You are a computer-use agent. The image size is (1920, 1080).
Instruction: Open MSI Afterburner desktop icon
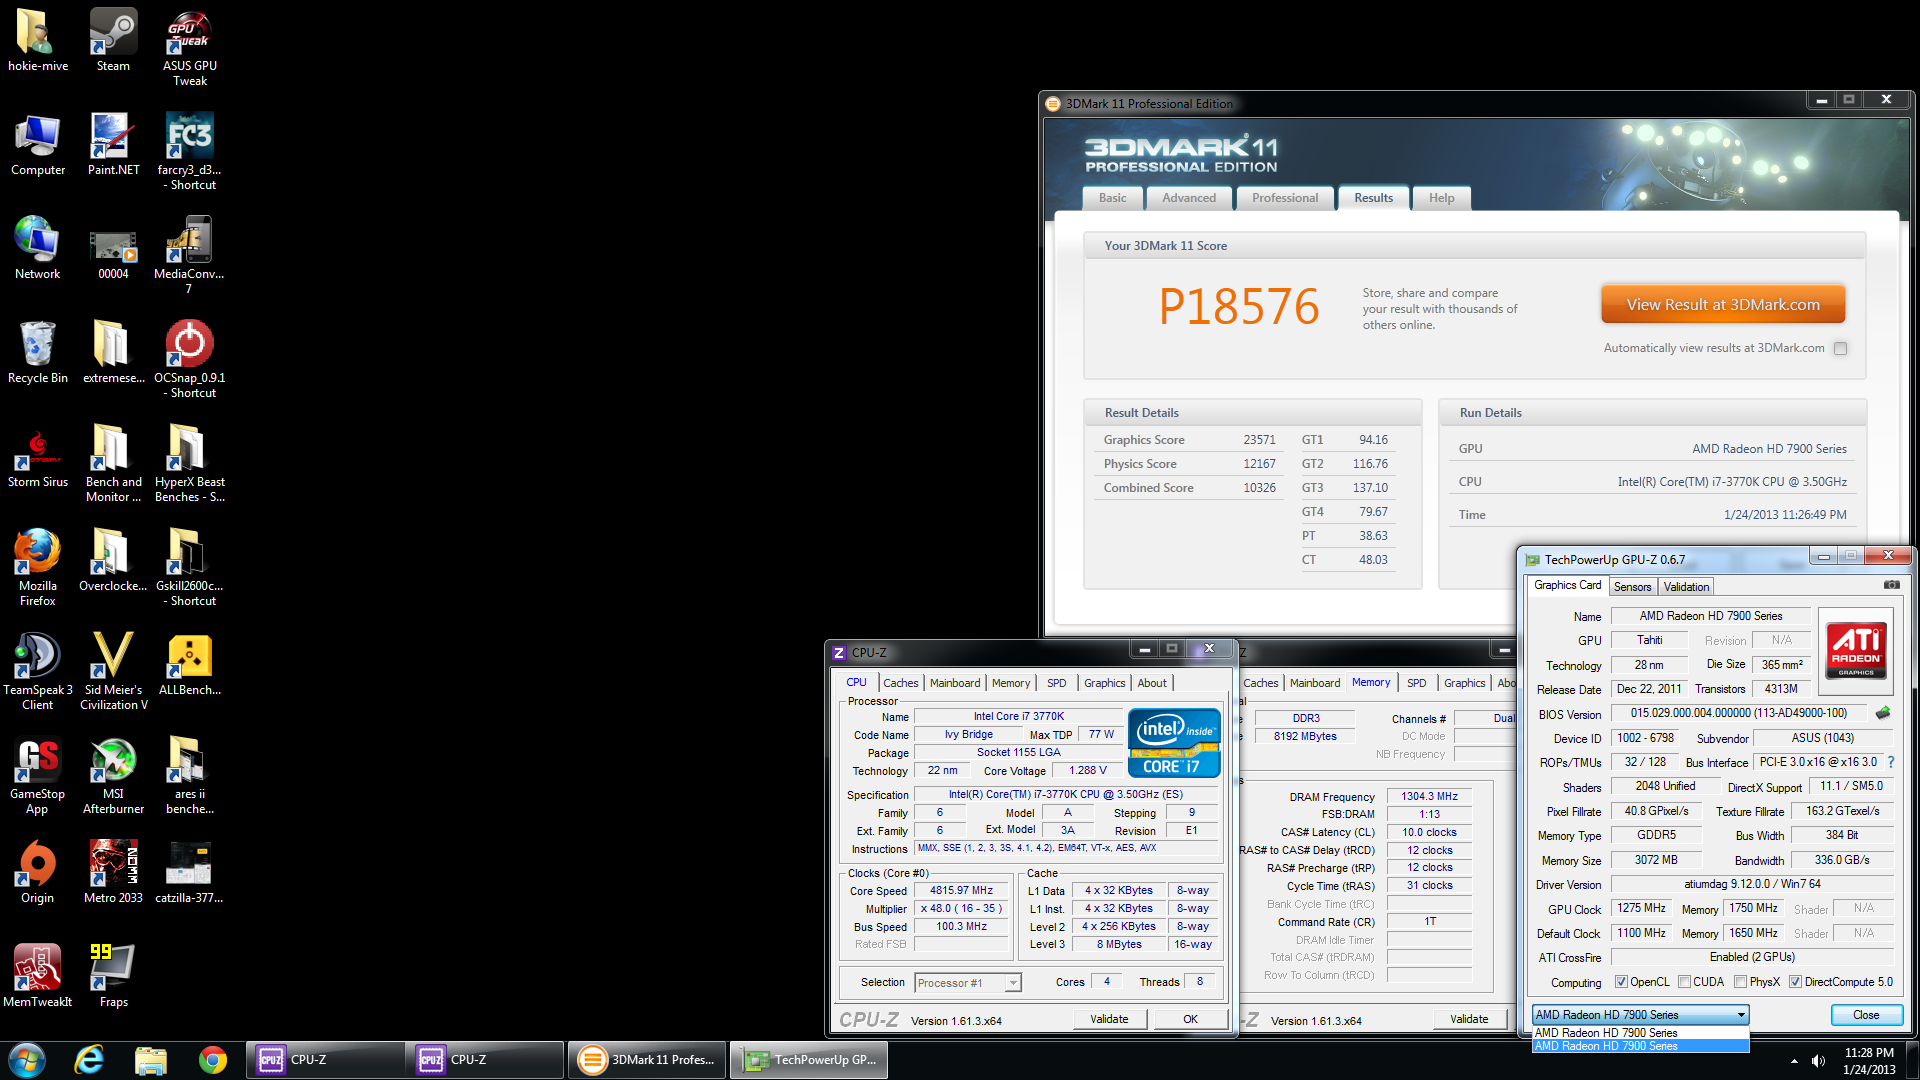tap(113, 775)
